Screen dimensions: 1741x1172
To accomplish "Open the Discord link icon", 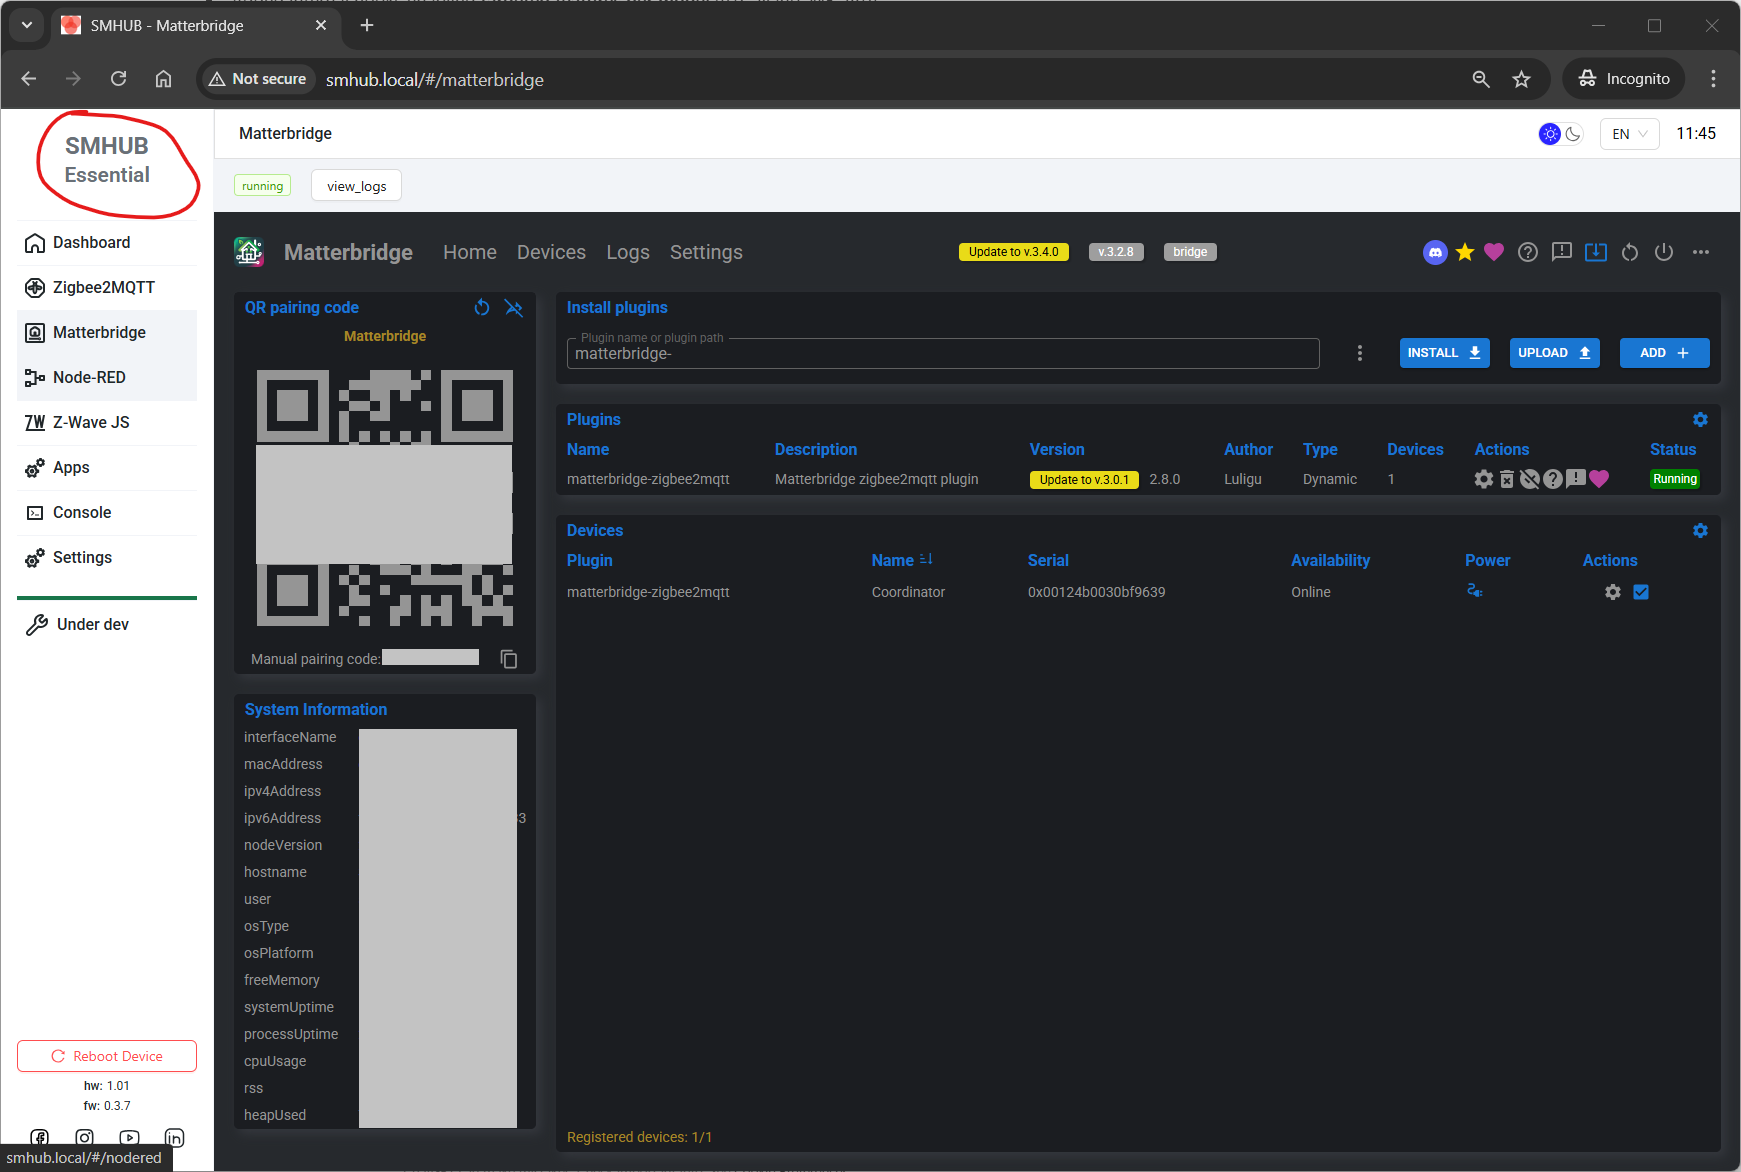I will click(x=1435, y=253).
